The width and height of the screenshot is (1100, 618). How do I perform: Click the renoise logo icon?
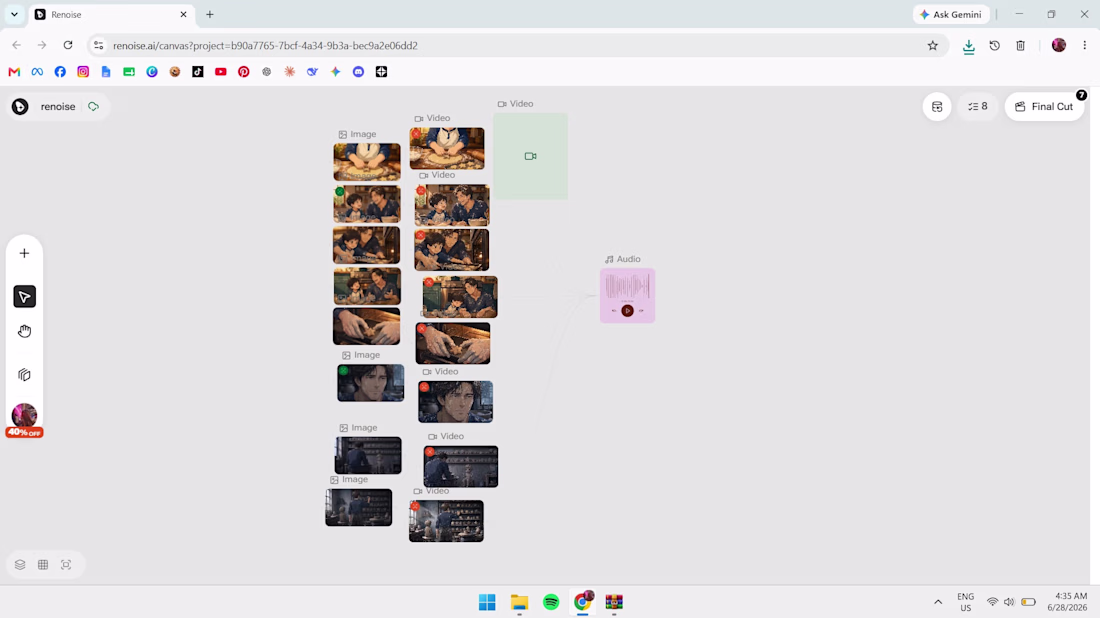pos(20,107)
